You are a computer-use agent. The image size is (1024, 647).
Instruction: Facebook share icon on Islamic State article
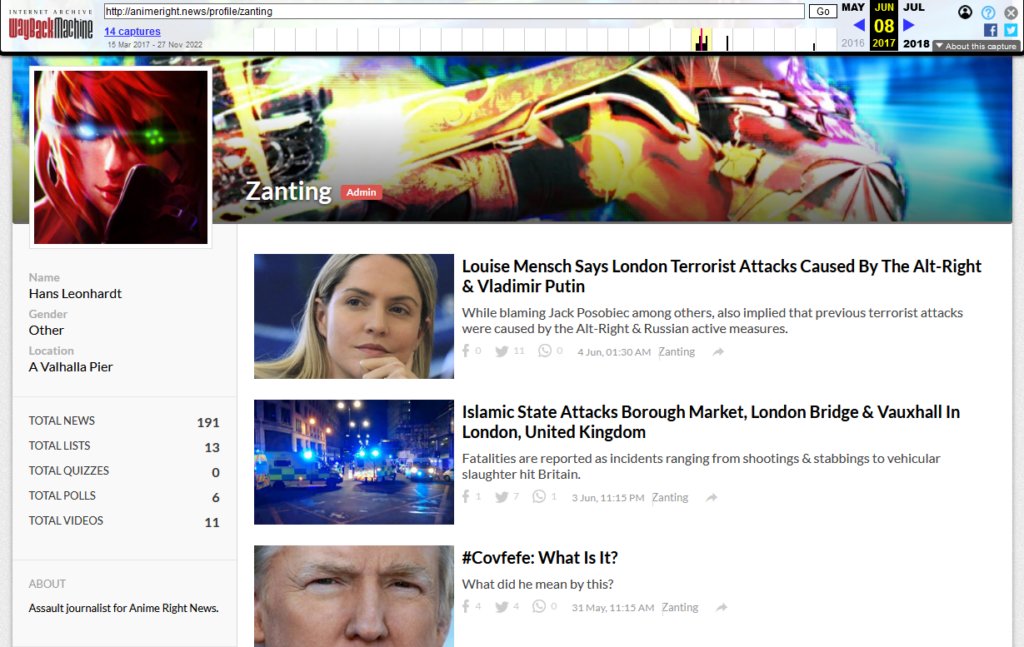coord(466,497)
